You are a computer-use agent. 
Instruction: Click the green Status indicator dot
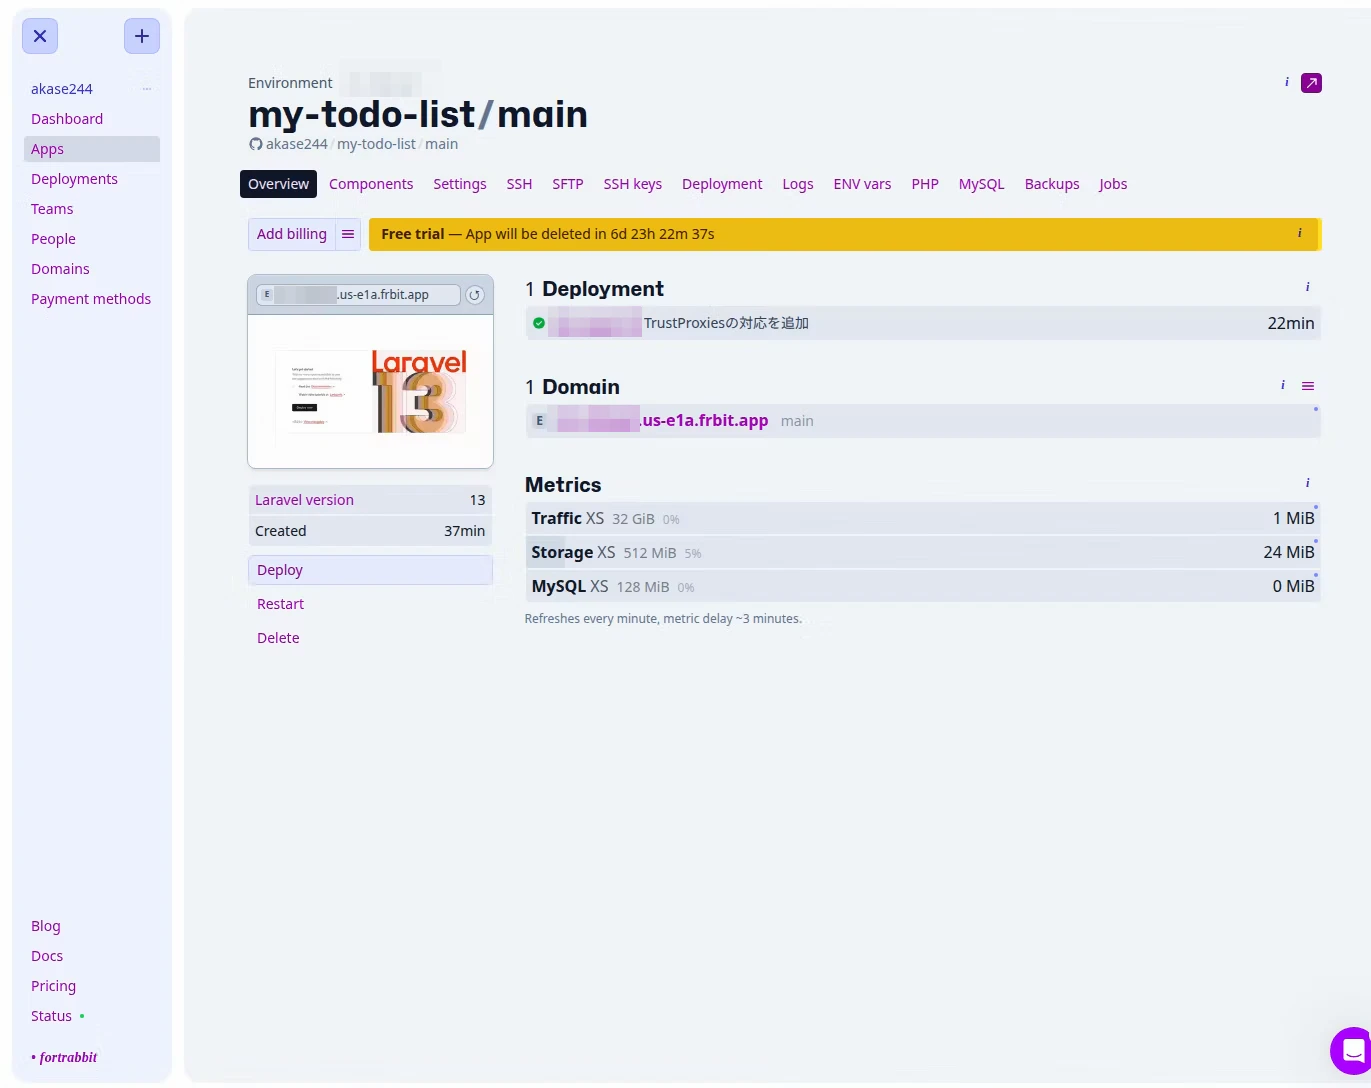[82, 1016]
